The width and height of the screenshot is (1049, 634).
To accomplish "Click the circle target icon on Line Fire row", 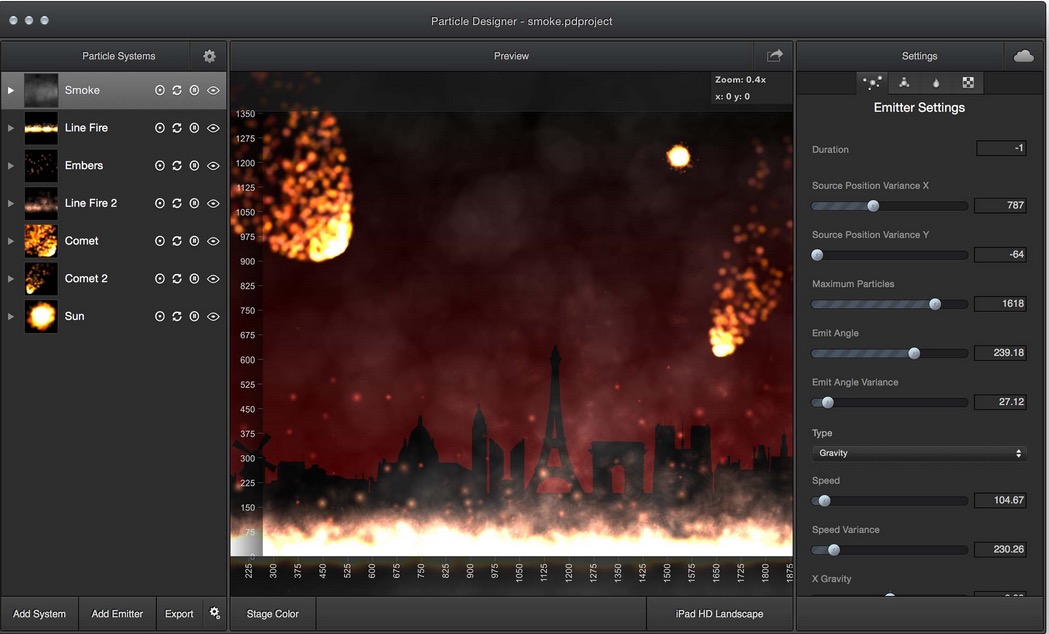I will coord(160,128).
